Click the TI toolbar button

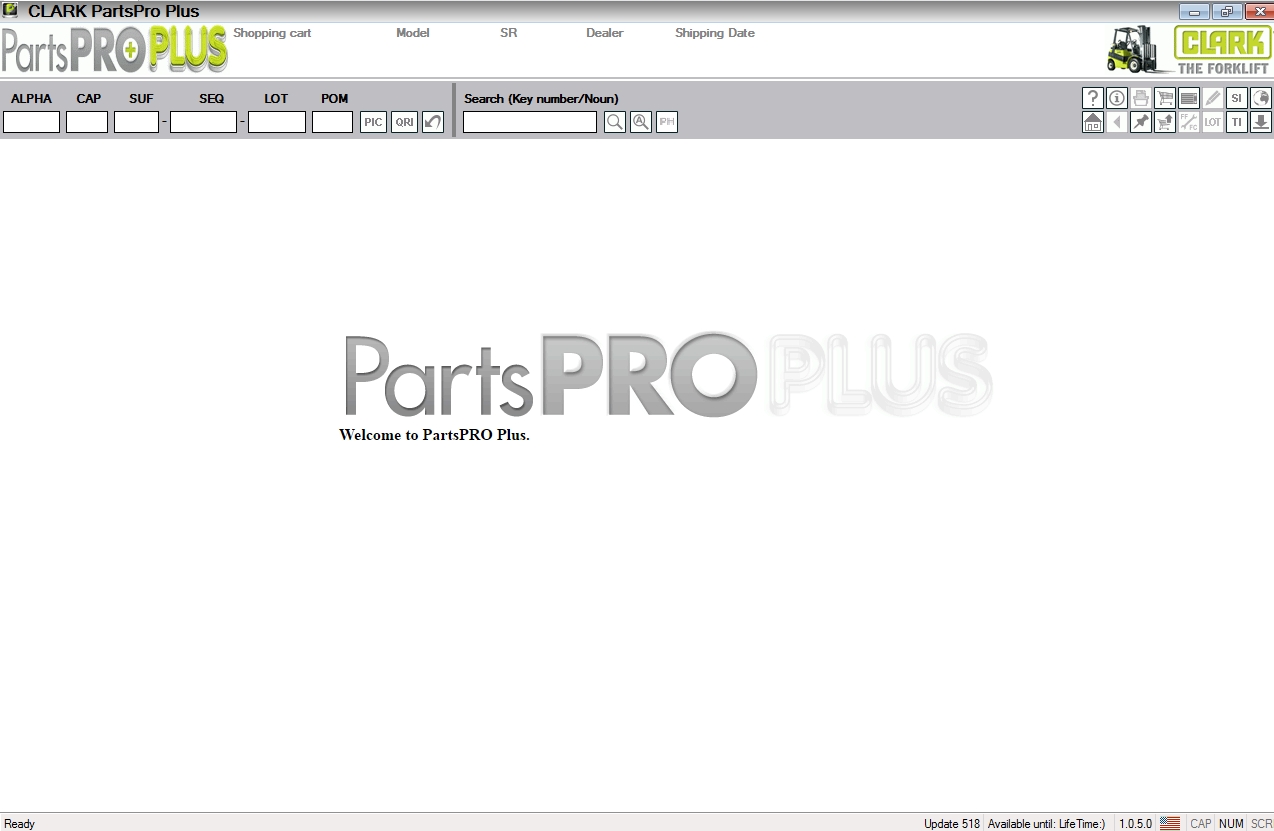[1237, 122]
